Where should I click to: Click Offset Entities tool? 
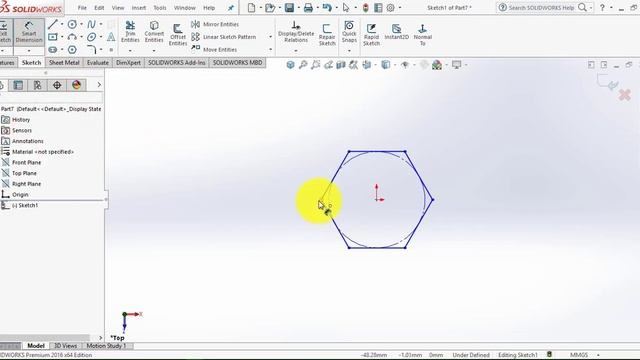click(178, 35)
